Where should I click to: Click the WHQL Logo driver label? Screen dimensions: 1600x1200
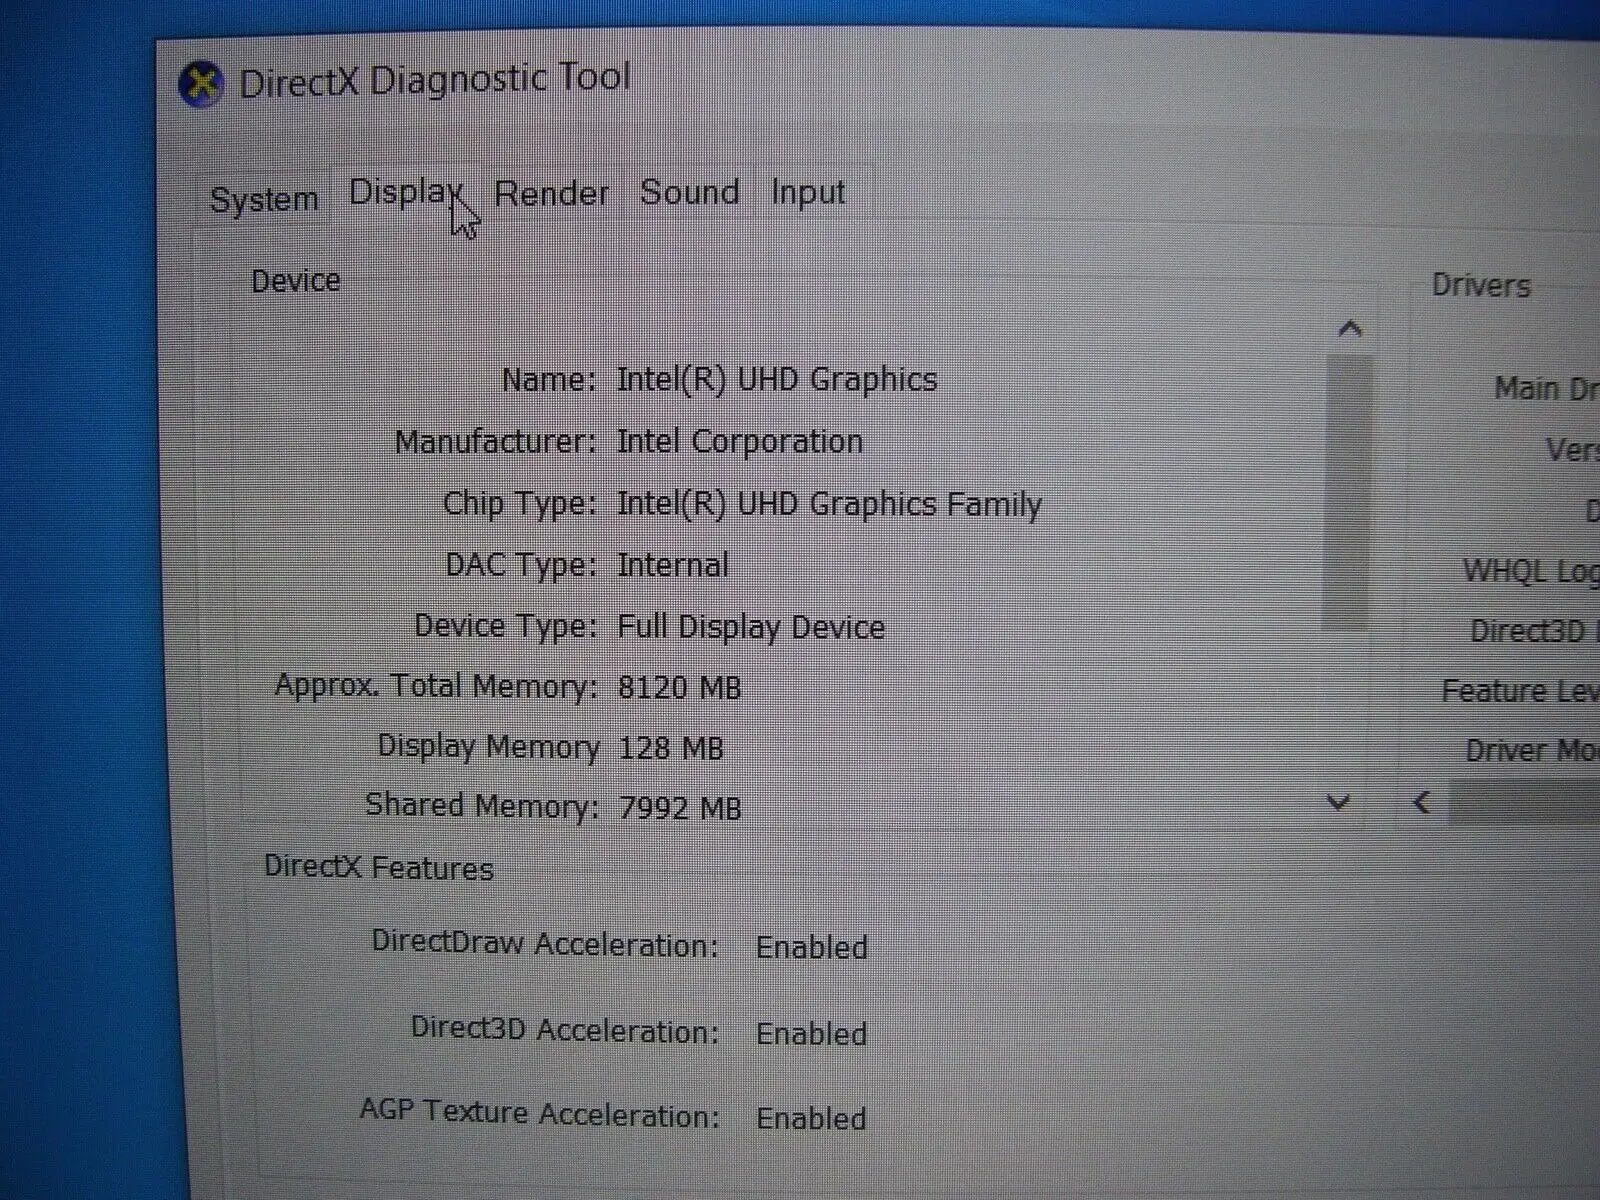pos(1531,572)
